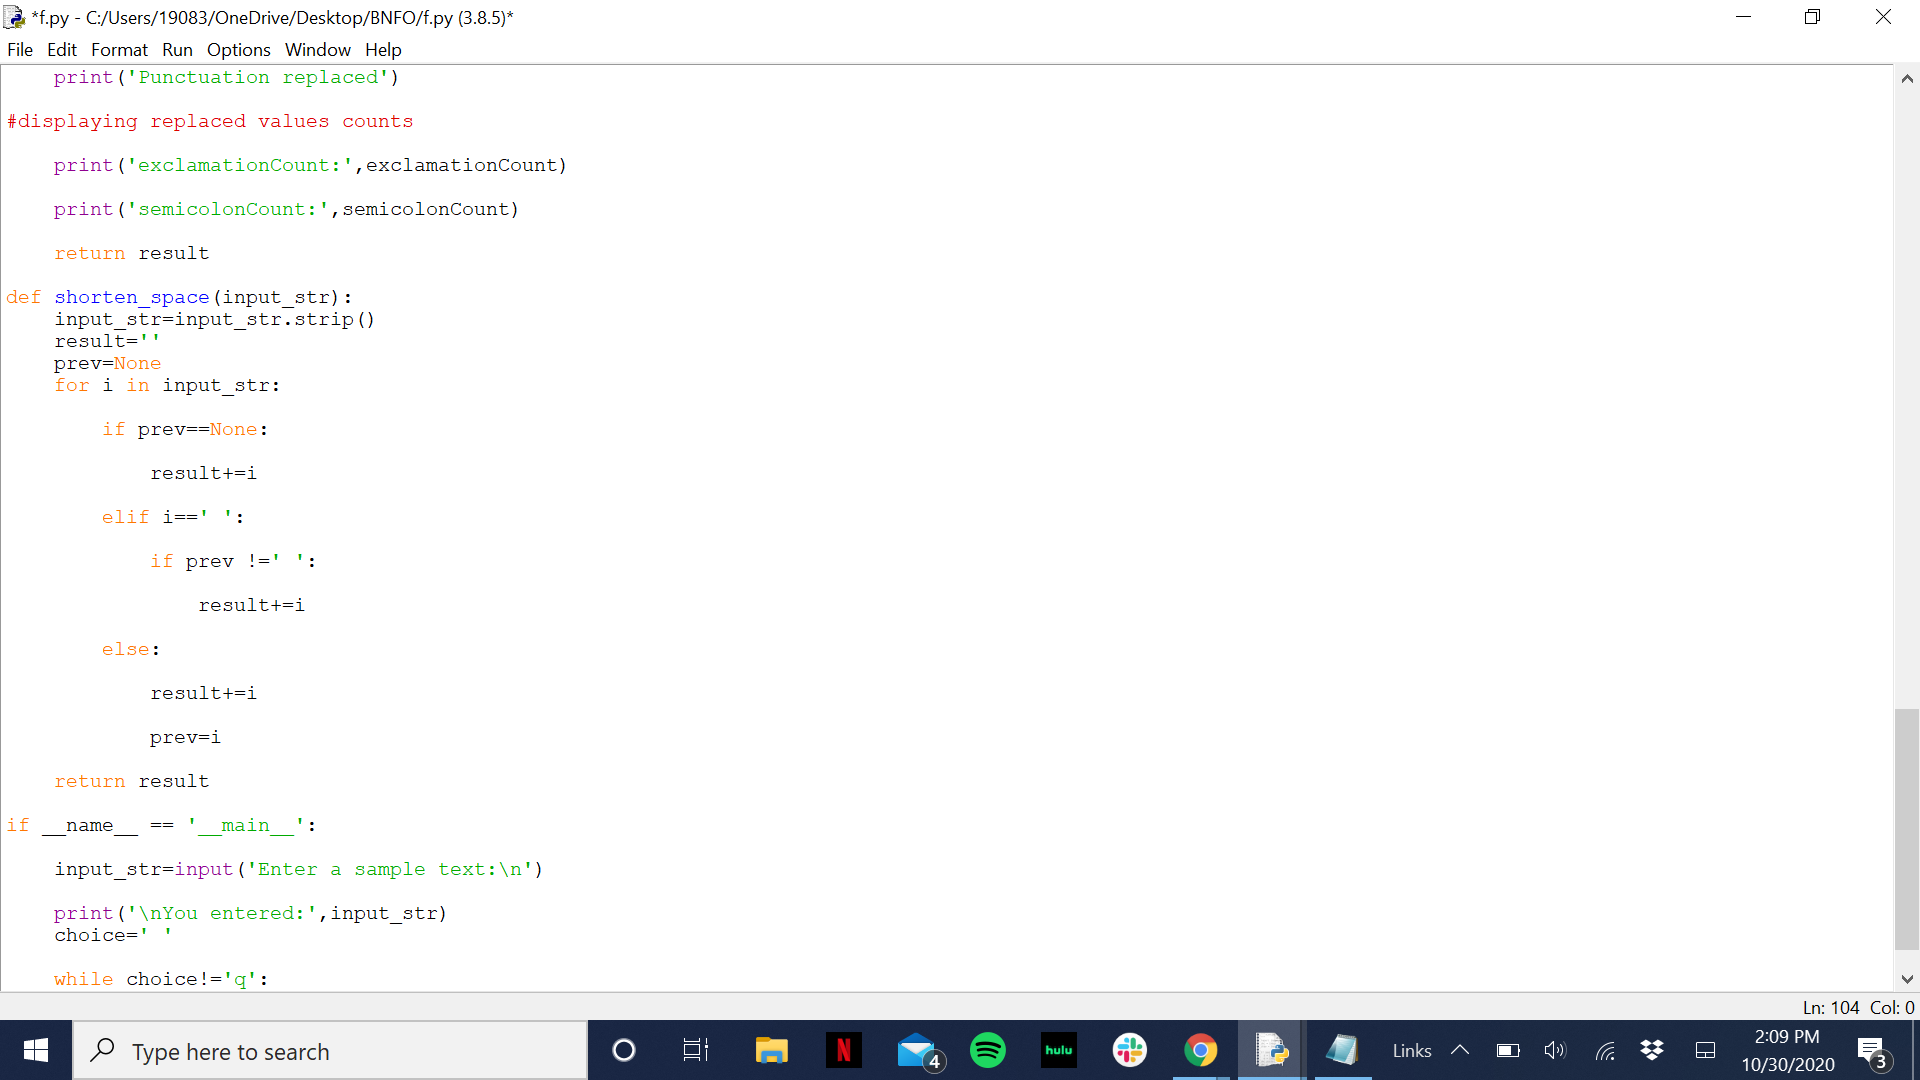Click on the Windows Start button
Viewport: 1920px width, 1080px height.
(36, 1051)
